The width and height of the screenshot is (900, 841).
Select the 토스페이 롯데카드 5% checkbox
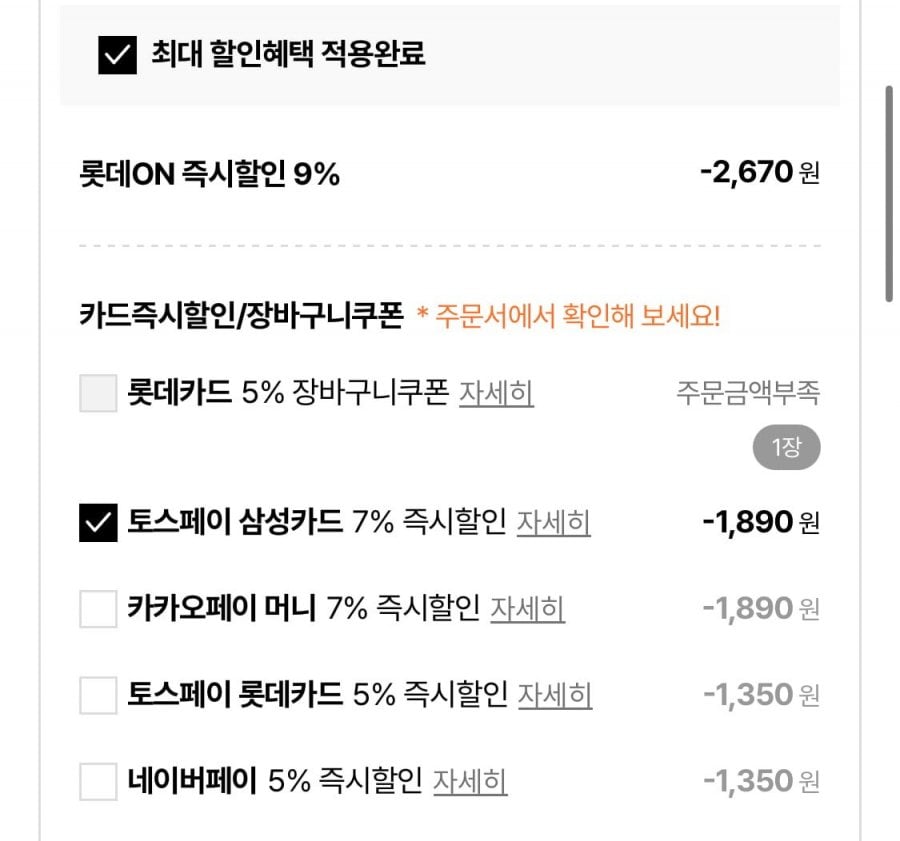pos(98,694)
